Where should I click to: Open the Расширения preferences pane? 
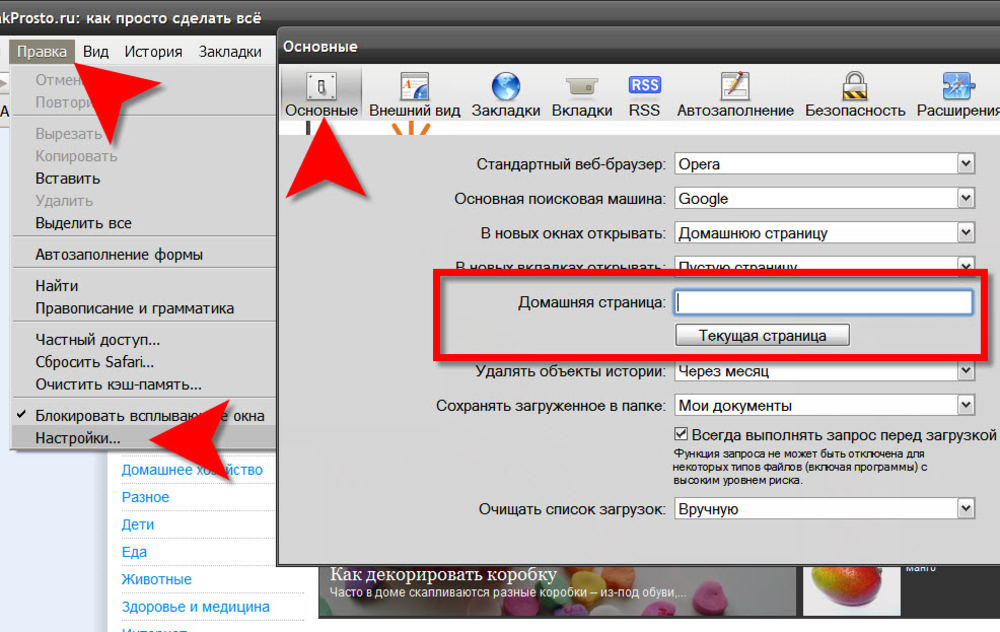[958, 94]
